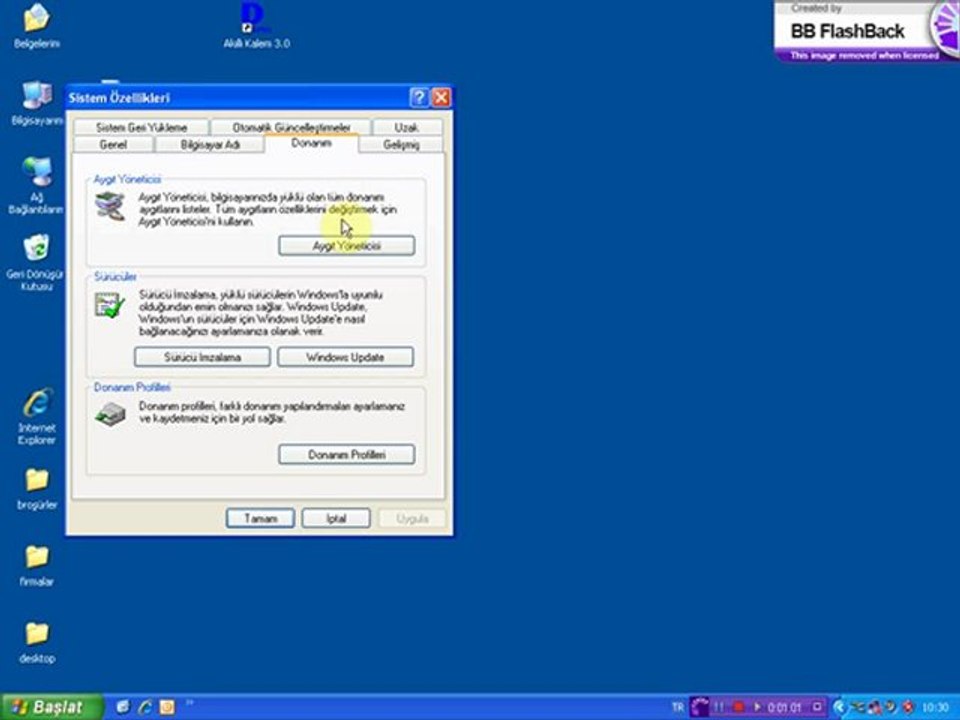Select the Internet Explorer desktop icon
Screen dimensions: 960x720
(37, 416)
